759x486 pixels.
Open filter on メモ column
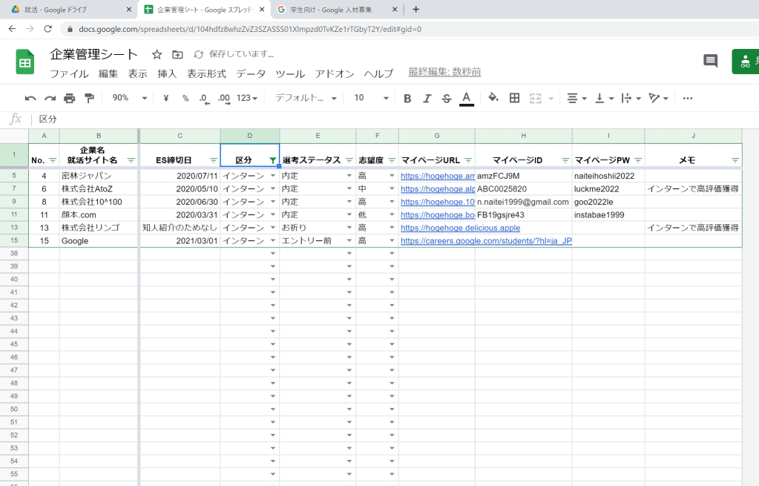pos(735,160)
